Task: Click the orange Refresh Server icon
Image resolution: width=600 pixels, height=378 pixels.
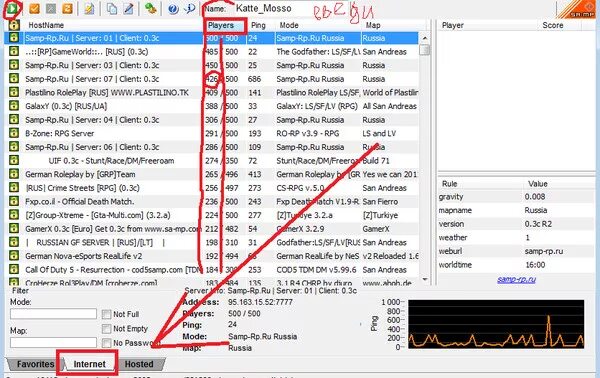Action: coord(67,8)
